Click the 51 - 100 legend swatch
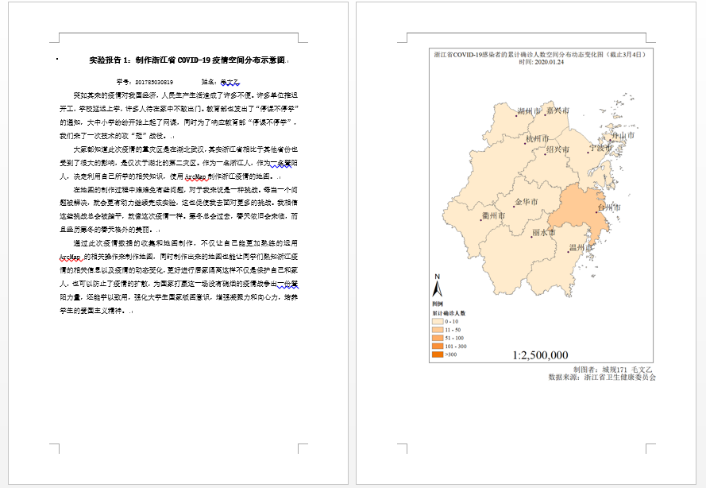Screen dimensions: 706x488 point(439,337)
